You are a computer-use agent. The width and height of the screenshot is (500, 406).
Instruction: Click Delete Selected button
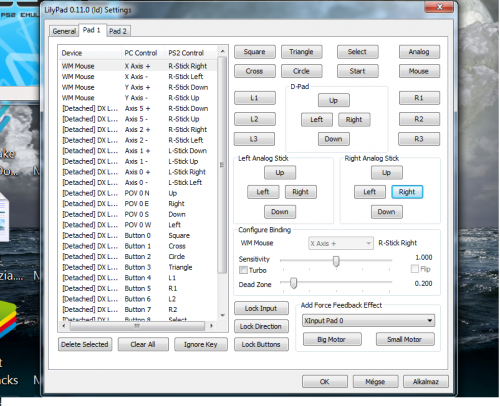(85, 344)
